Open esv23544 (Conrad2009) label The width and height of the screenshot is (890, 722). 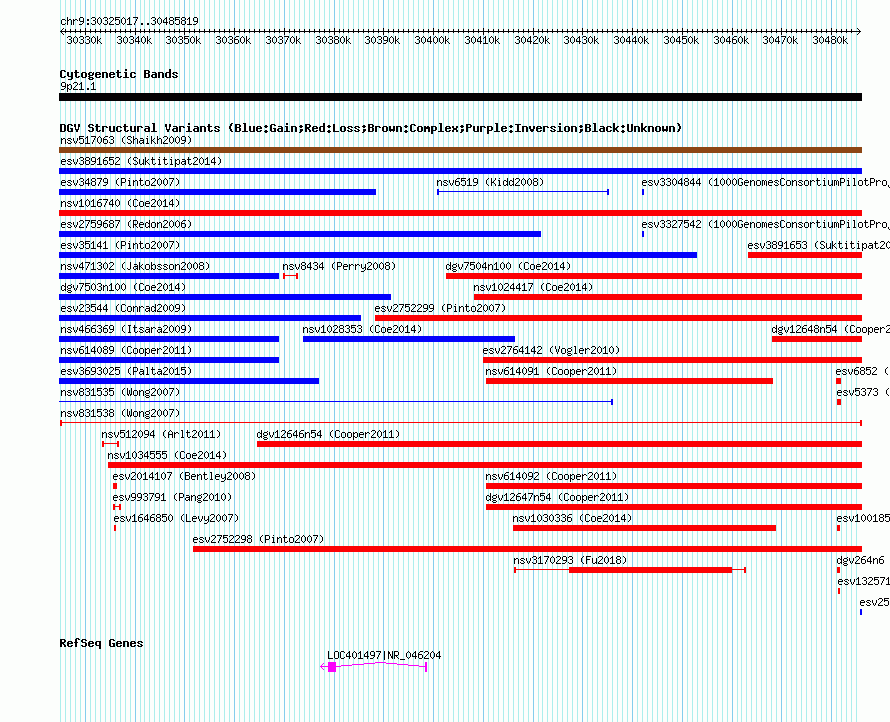point(123,308)
